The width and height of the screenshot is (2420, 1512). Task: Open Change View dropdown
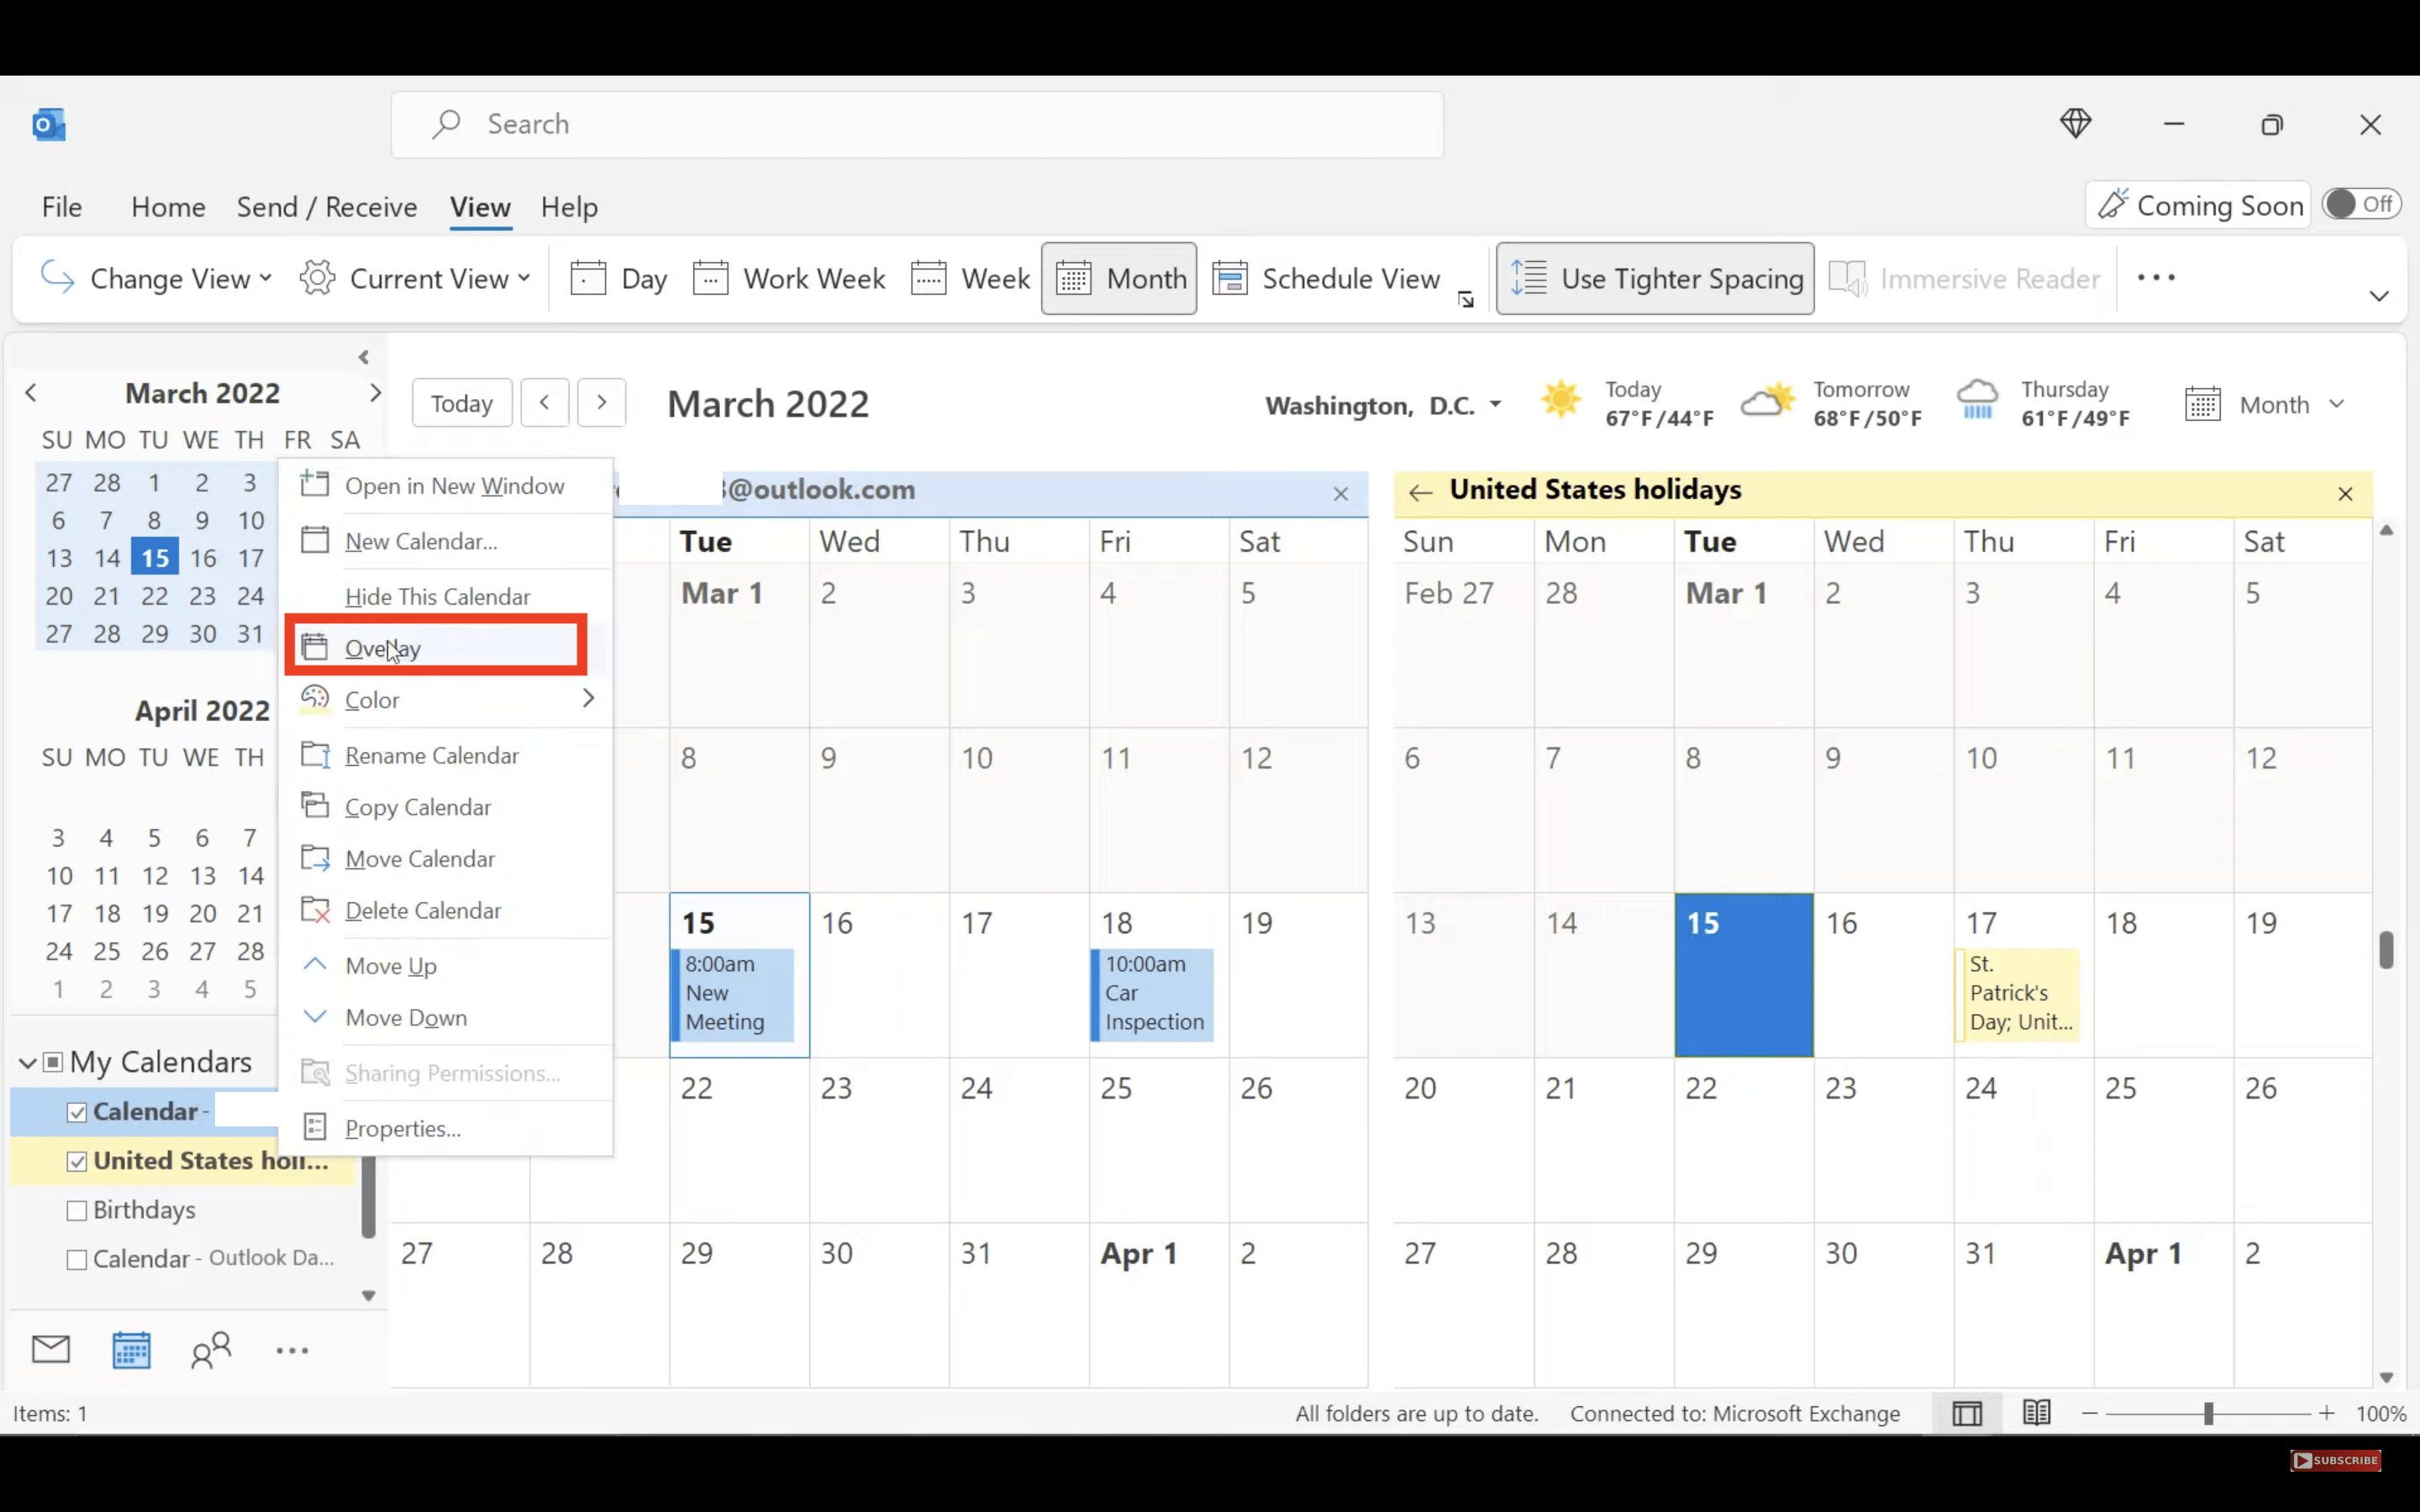[x=156, y=278]
